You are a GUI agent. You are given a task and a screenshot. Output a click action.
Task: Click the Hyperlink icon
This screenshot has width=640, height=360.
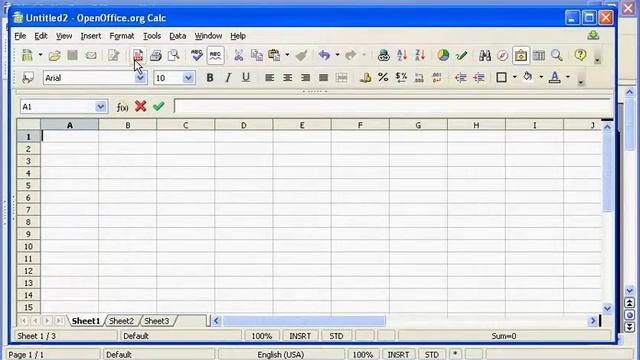383,55
